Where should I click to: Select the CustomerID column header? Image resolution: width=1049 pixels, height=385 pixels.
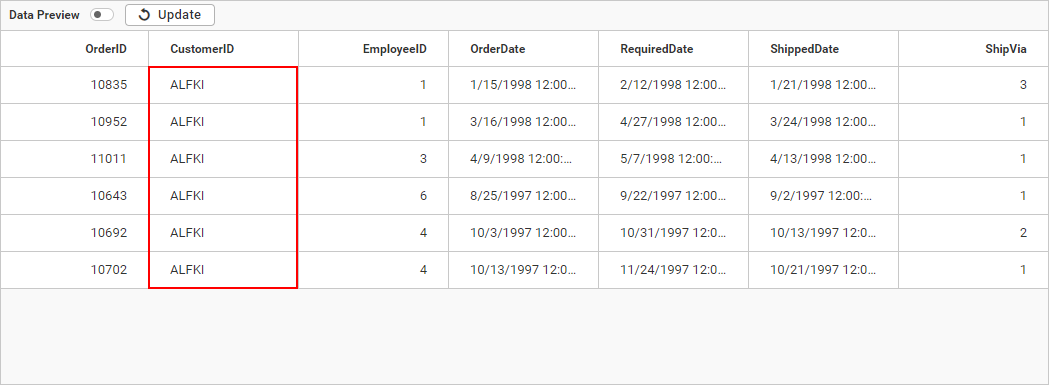223,49
